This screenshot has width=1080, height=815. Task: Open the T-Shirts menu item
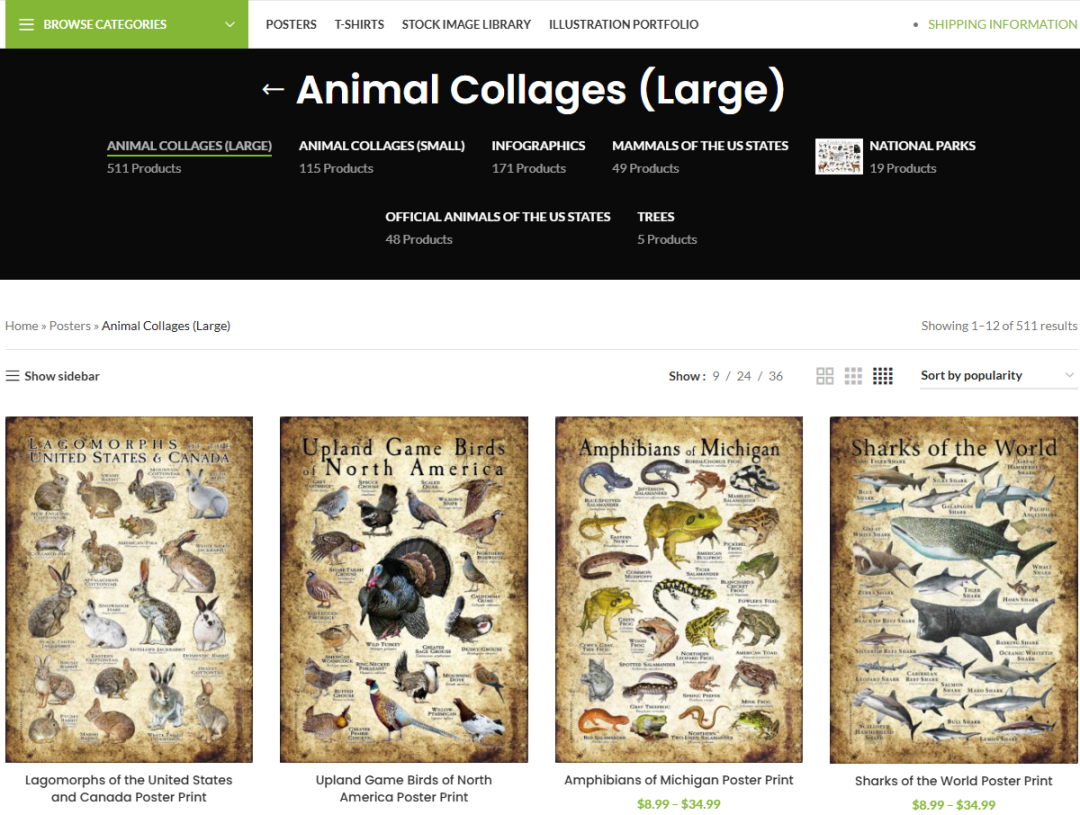(x=359, y=24)
